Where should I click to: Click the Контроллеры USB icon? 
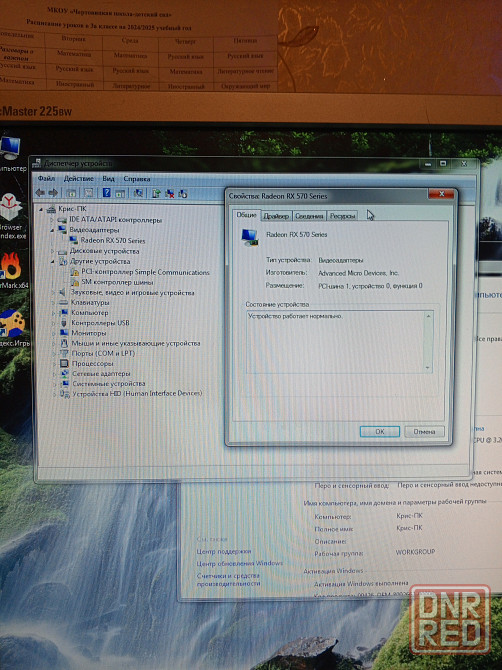(x=64, y=323)
